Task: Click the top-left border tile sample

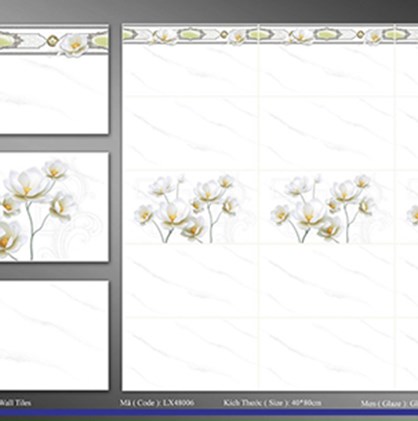Action: tap(54, 80)
